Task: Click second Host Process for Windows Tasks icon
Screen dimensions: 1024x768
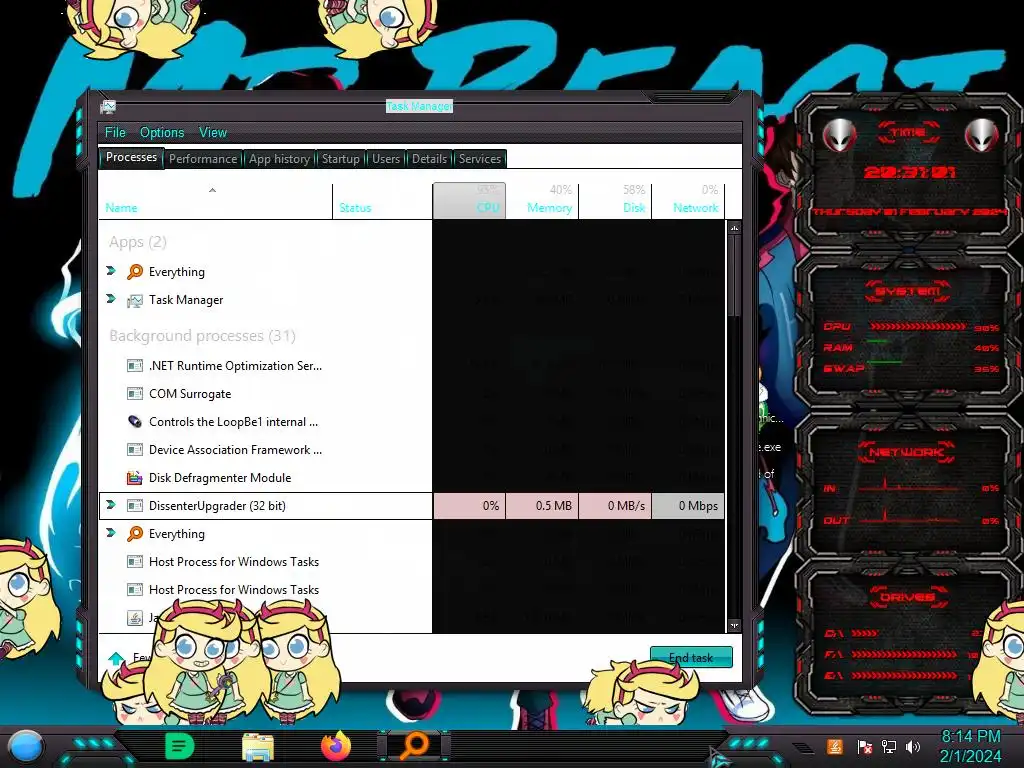Action: point(135,590)
